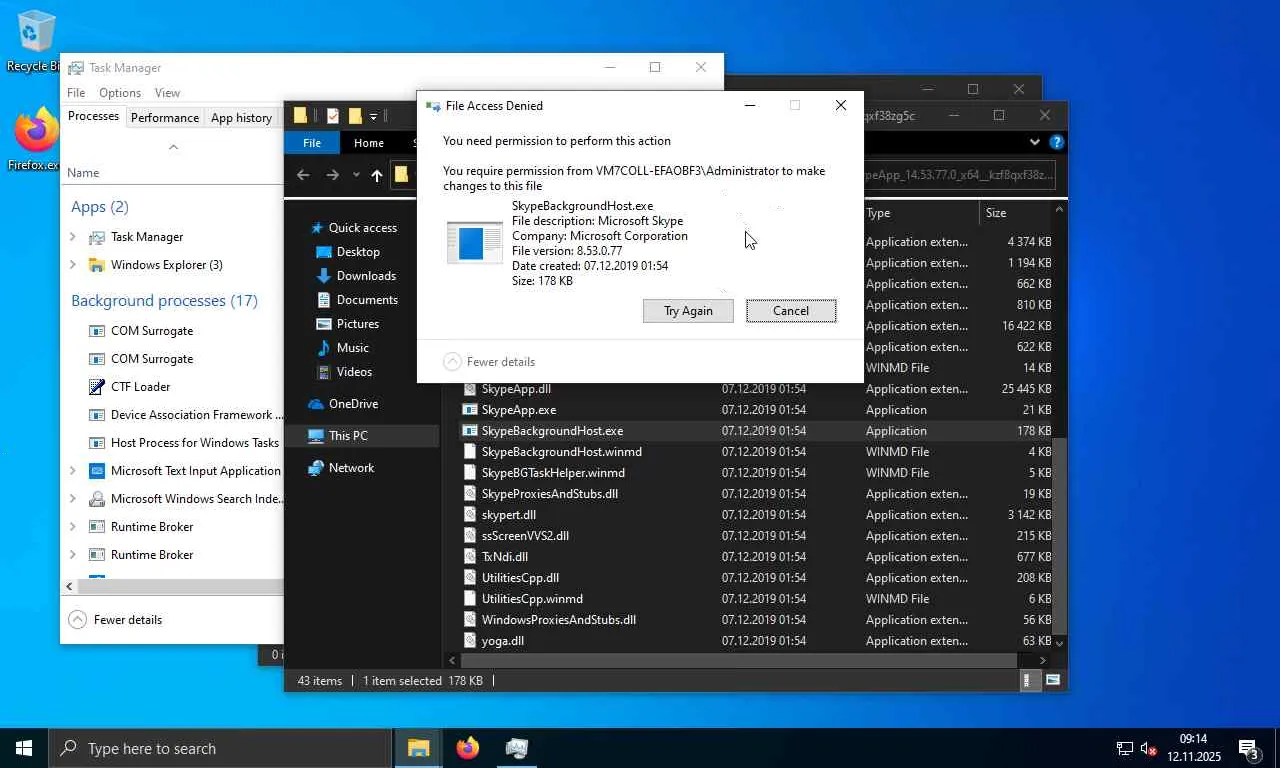The width and height of the screenshot is (1280, 768).
Task: Collapse Task Manager with Fewer details
Action: pos(115,619)
